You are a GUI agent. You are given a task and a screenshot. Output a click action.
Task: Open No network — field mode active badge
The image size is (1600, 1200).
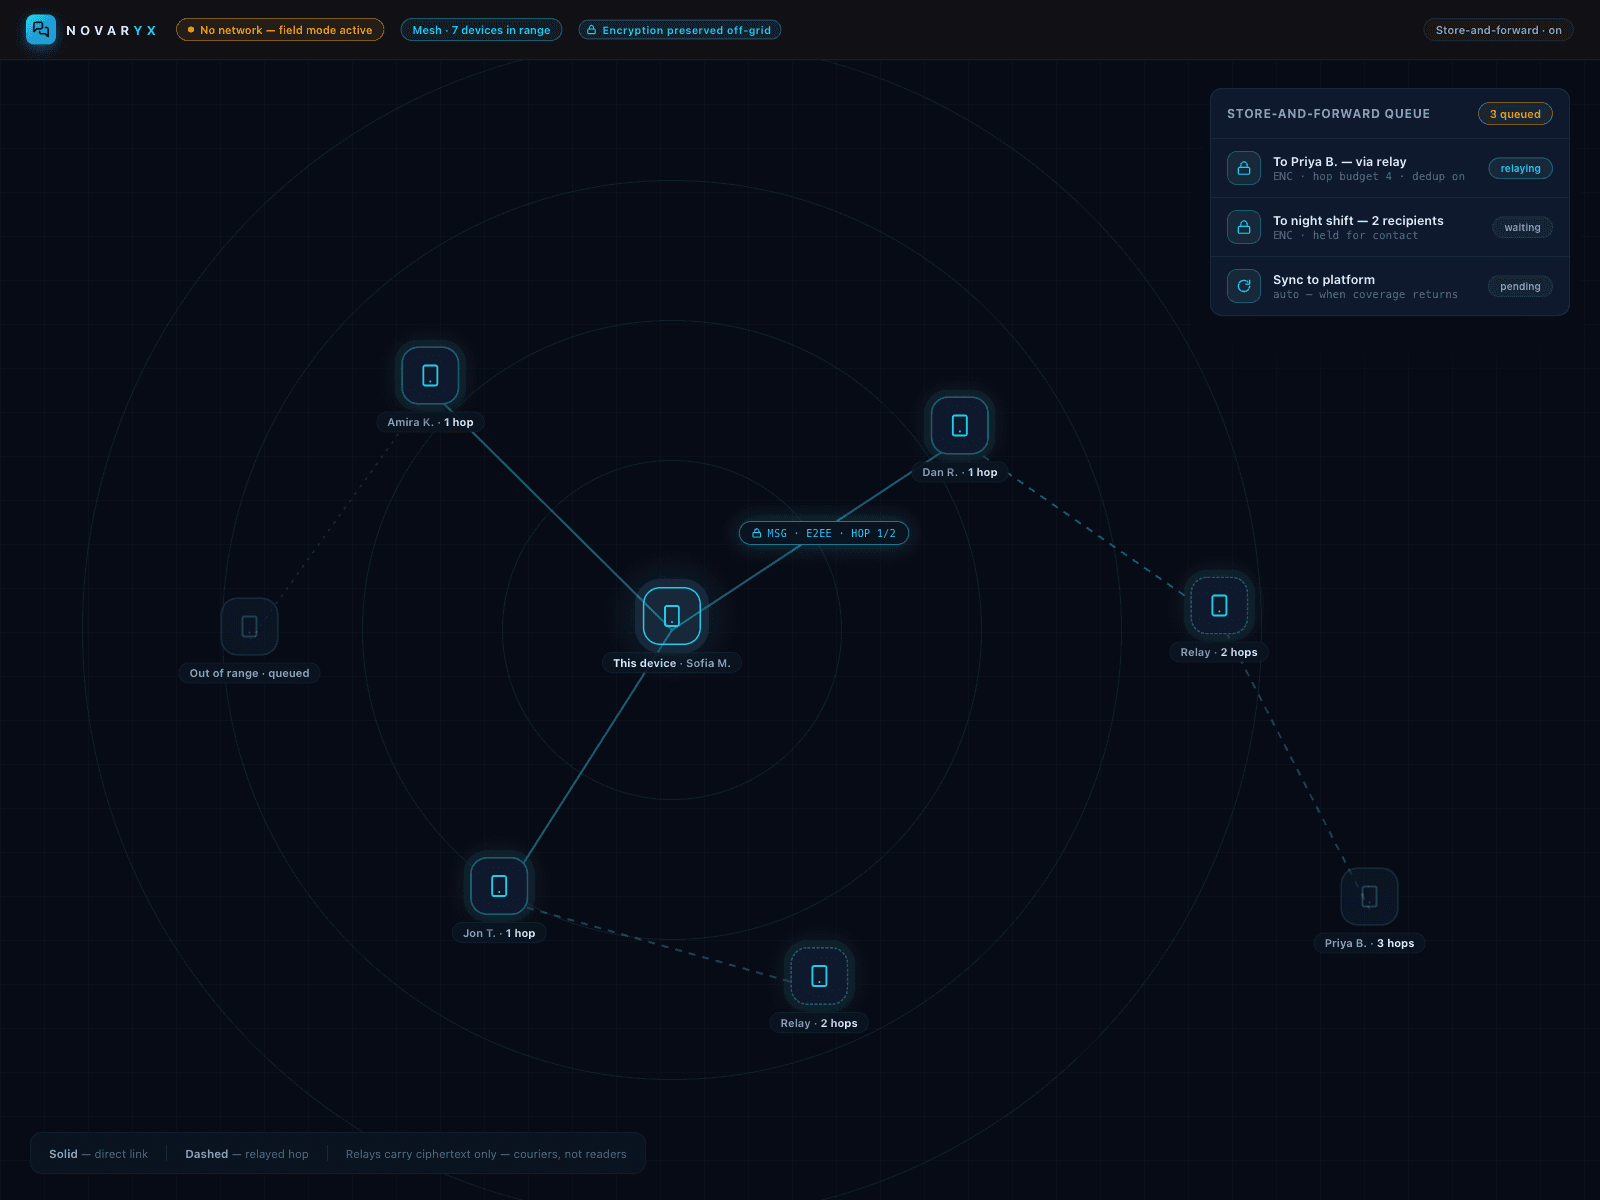(x=280, y=30)
